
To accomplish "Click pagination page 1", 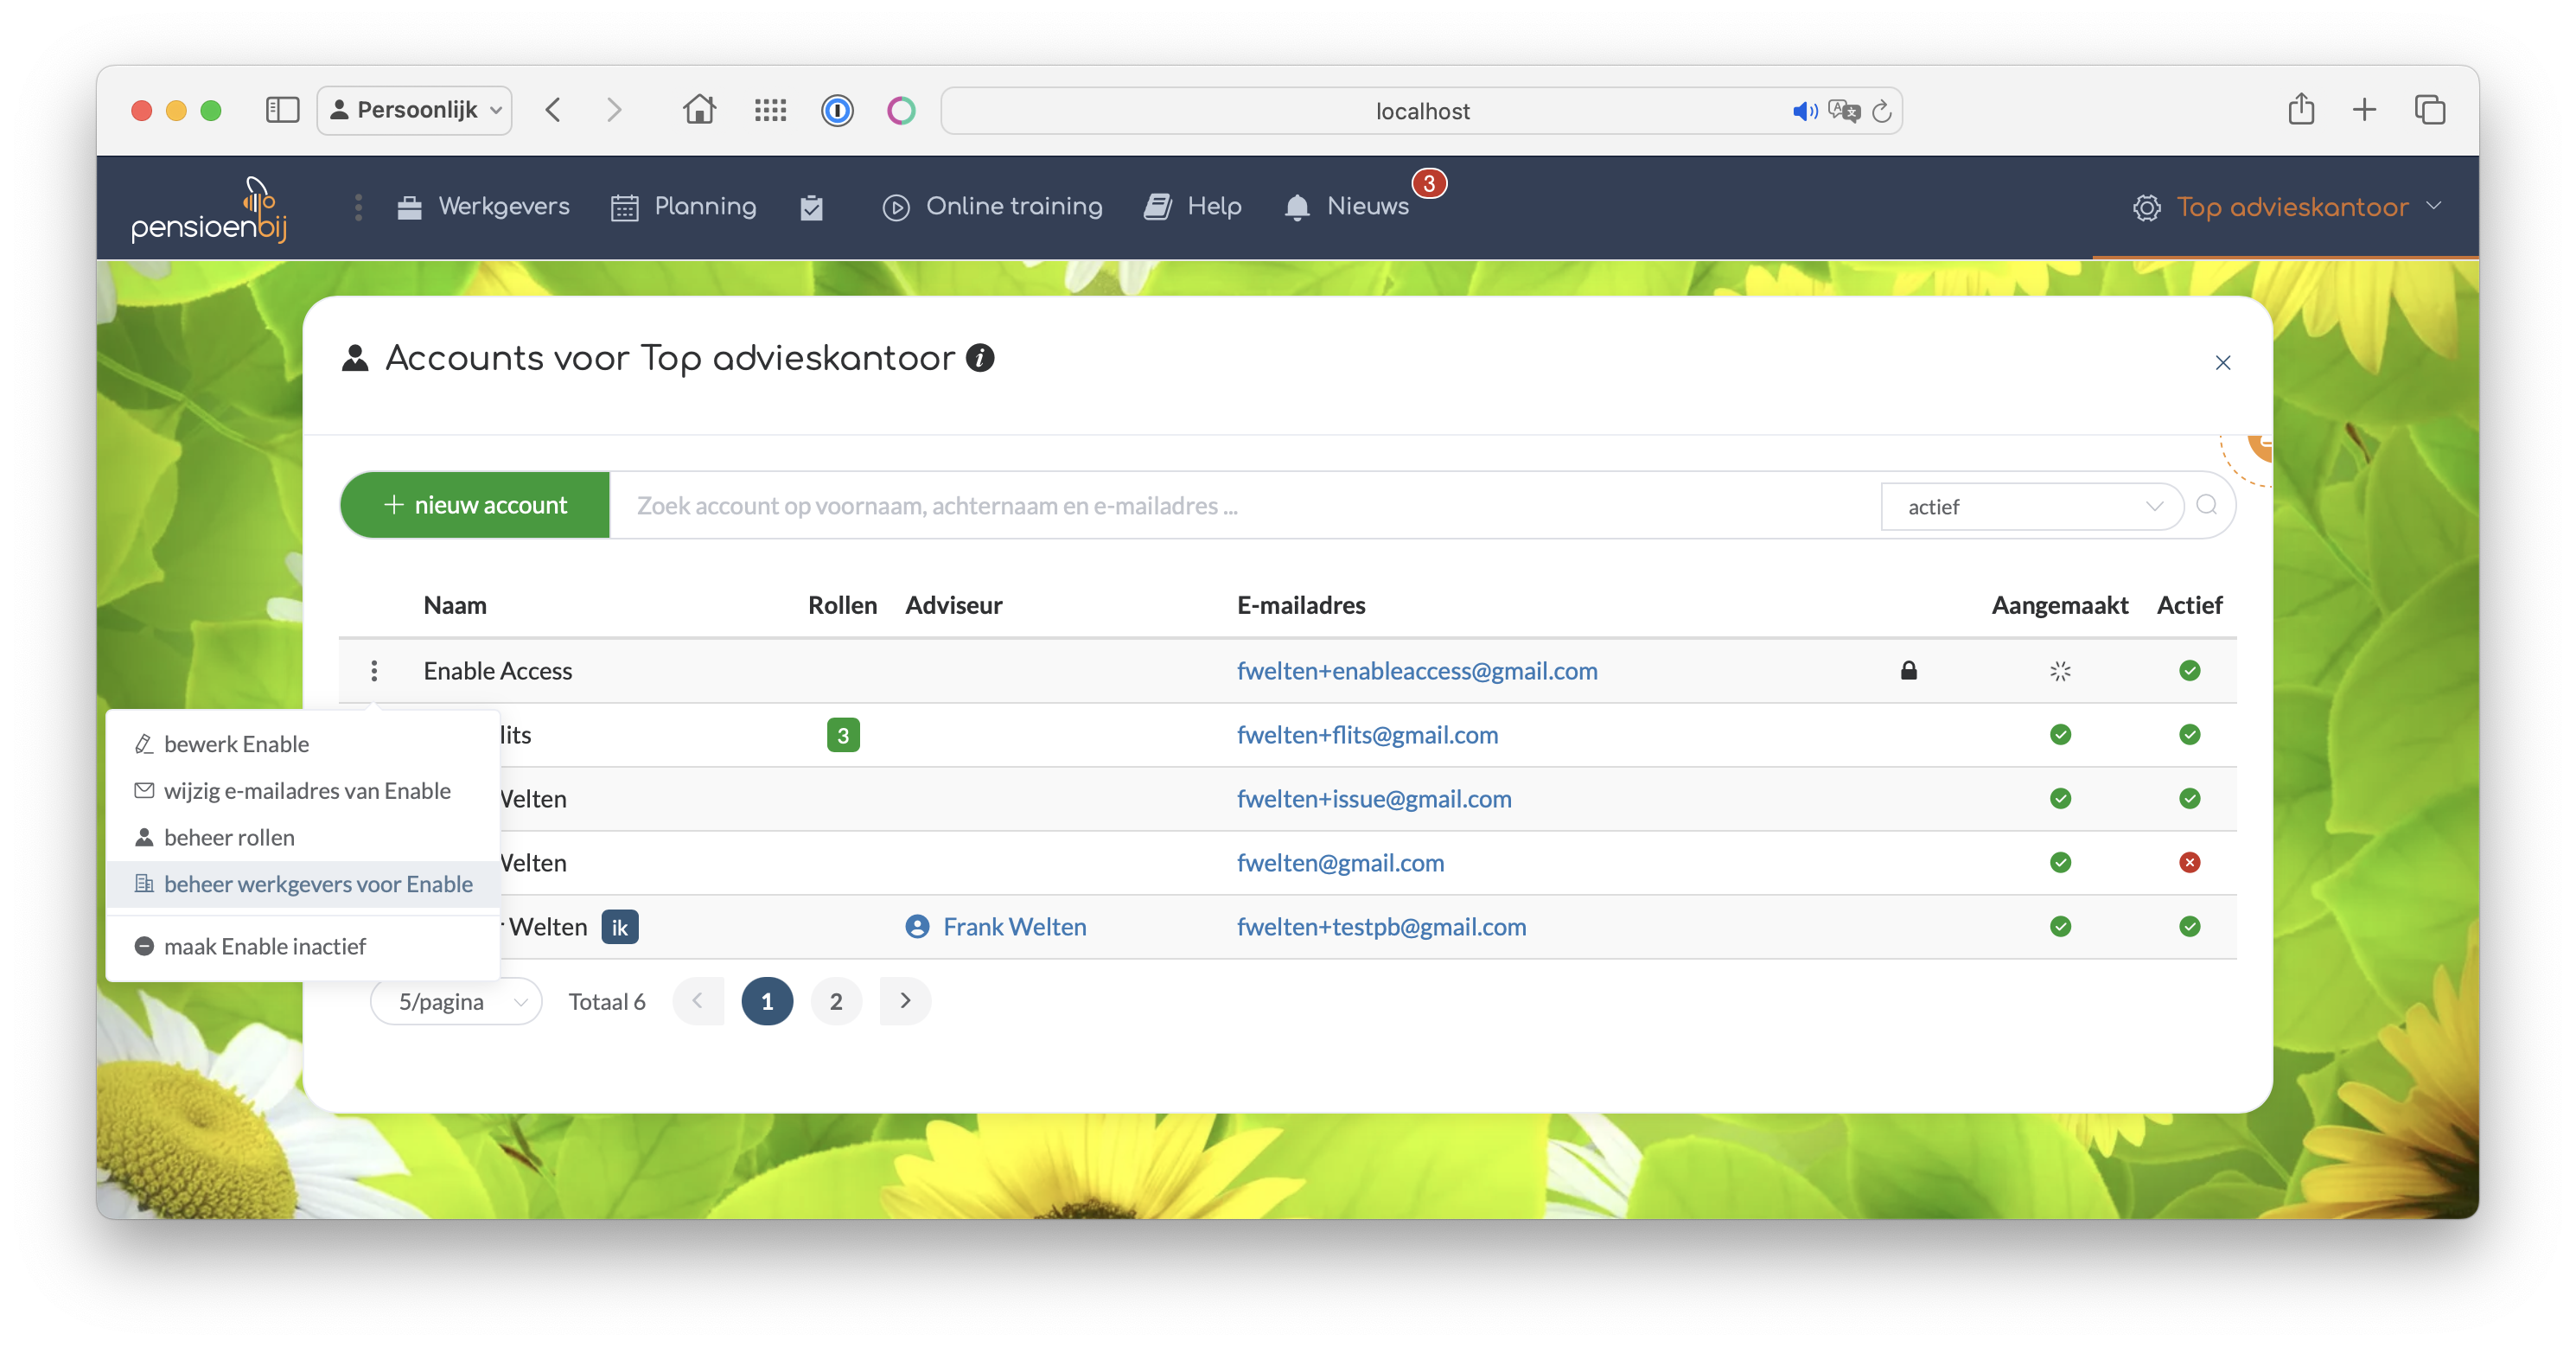I will click(767, 1001).
